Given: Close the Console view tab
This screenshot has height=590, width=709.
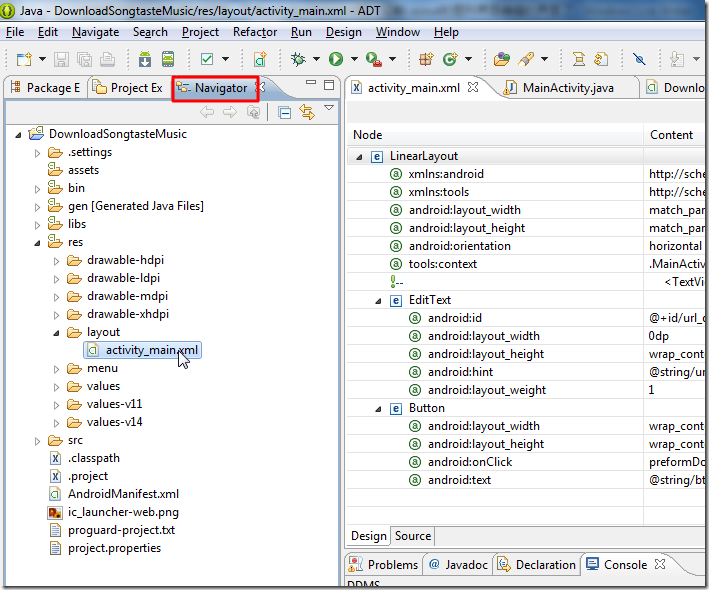Looking at the screenshot, I should pos(660,564).
